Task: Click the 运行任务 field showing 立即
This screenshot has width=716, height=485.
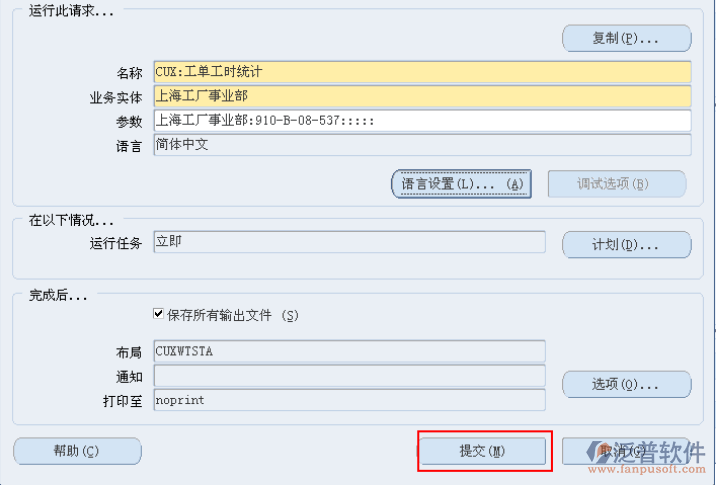Action: point(349,242)
